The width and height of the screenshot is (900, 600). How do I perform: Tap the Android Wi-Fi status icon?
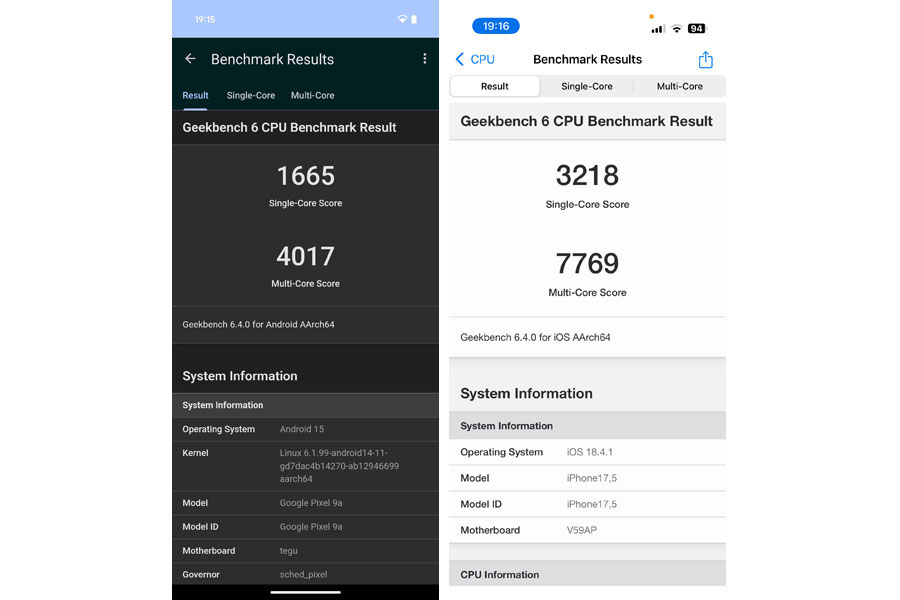pyautogui.click(x=402, y=20)
